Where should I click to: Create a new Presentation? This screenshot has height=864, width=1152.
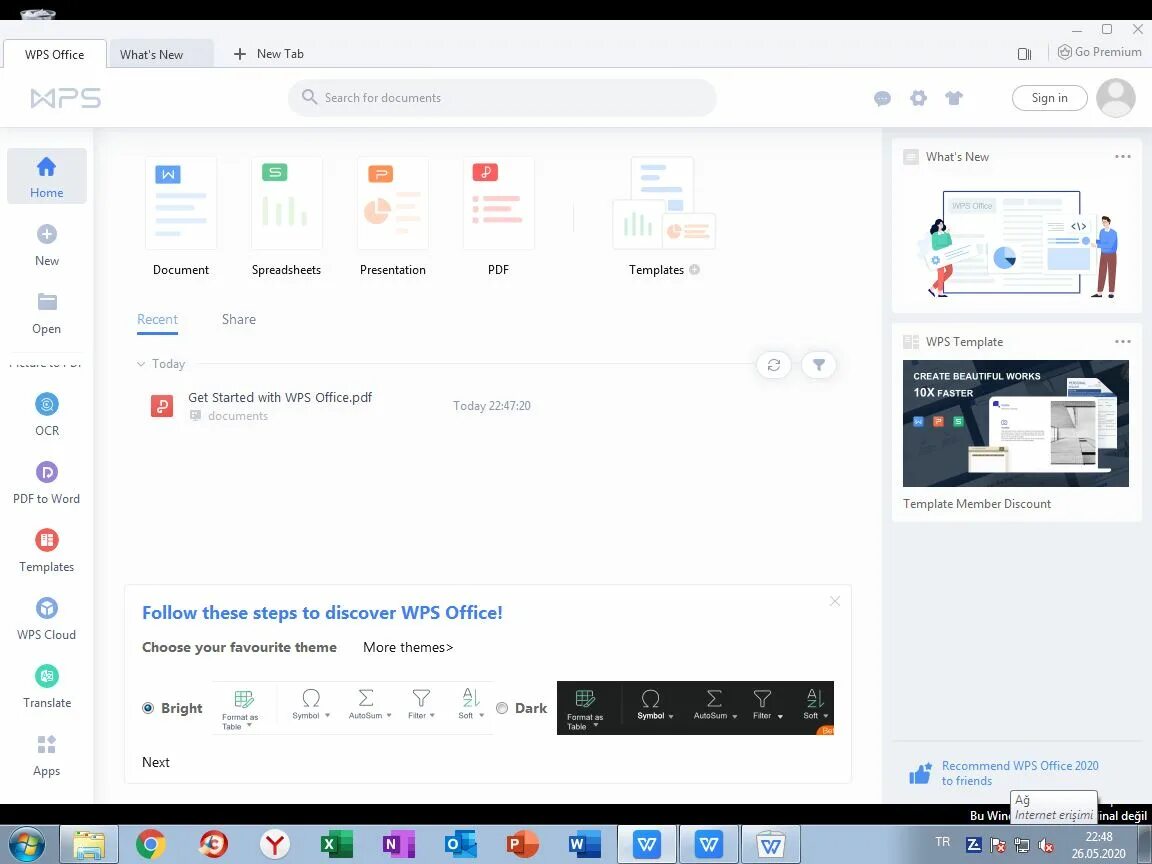392,217
